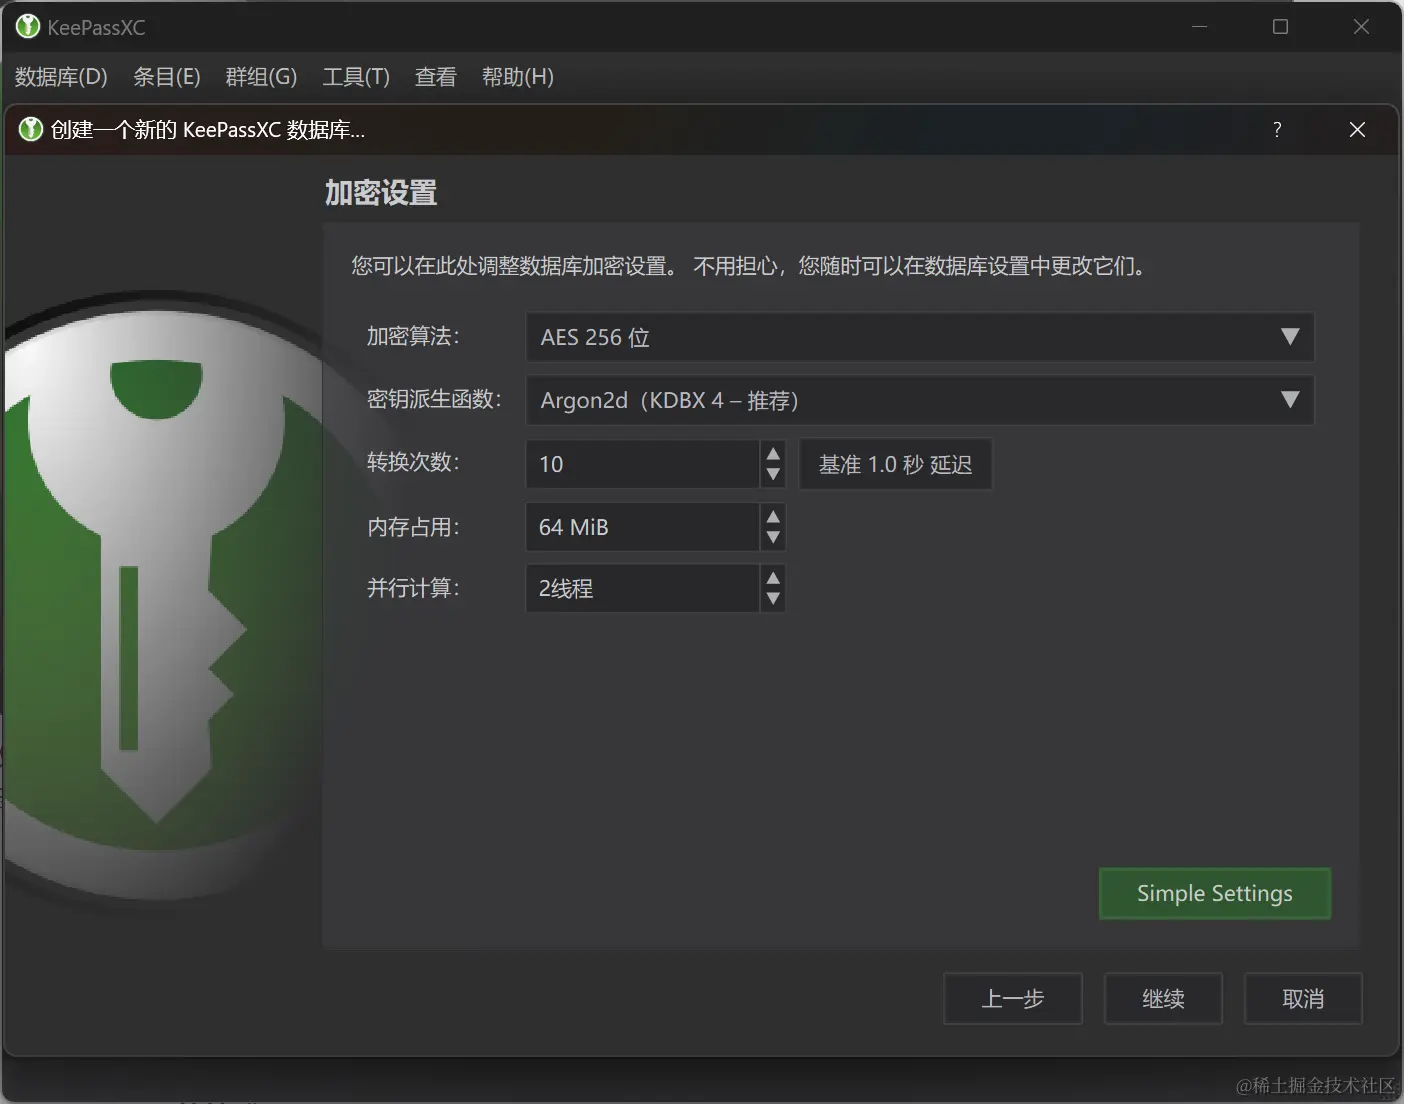Decrease the 转换次数 value with down arrow
The height and width of the screenshot is (1104, 1404).
[773, 475]
